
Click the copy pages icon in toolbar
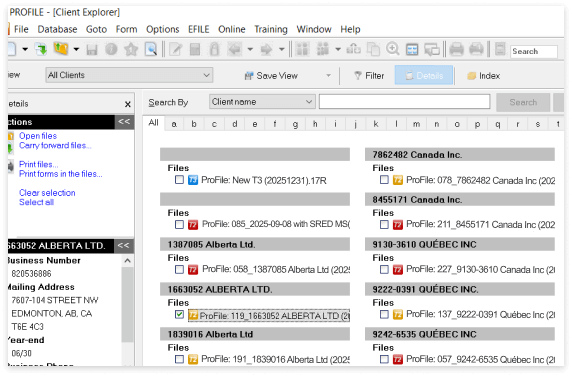[373, 49]
